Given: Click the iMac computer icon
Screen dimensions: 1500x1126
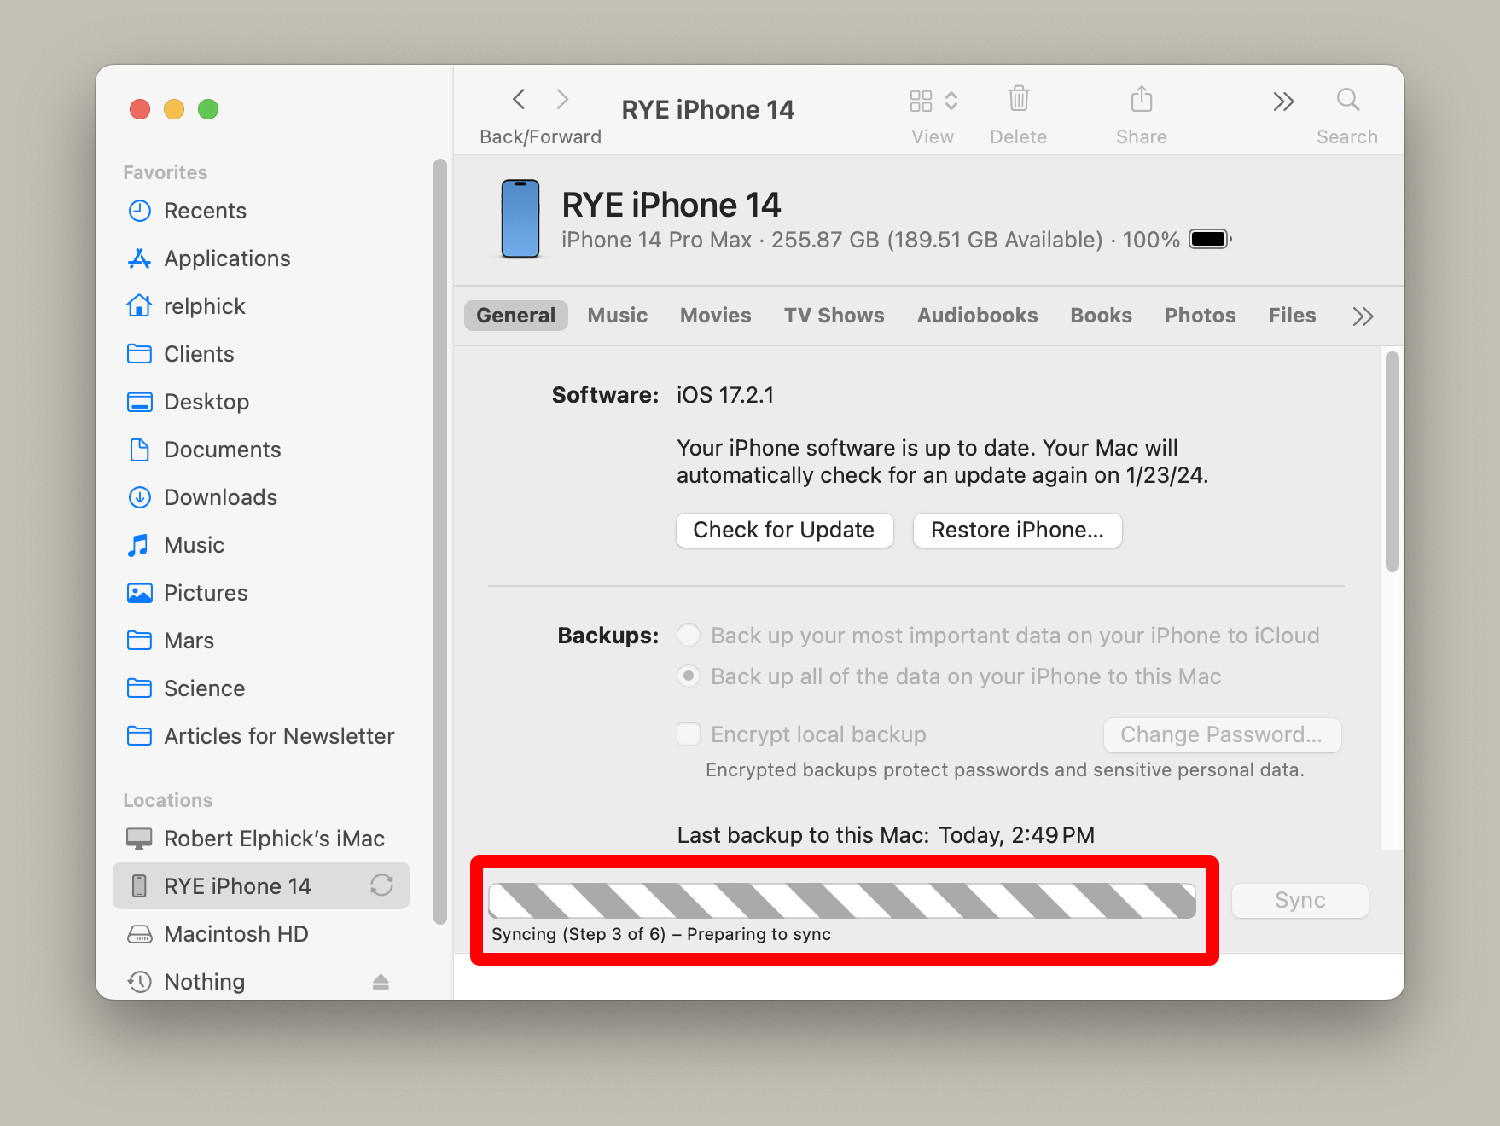Looking at the screenshot, I should pyautogui.click(x=139, y=838).
